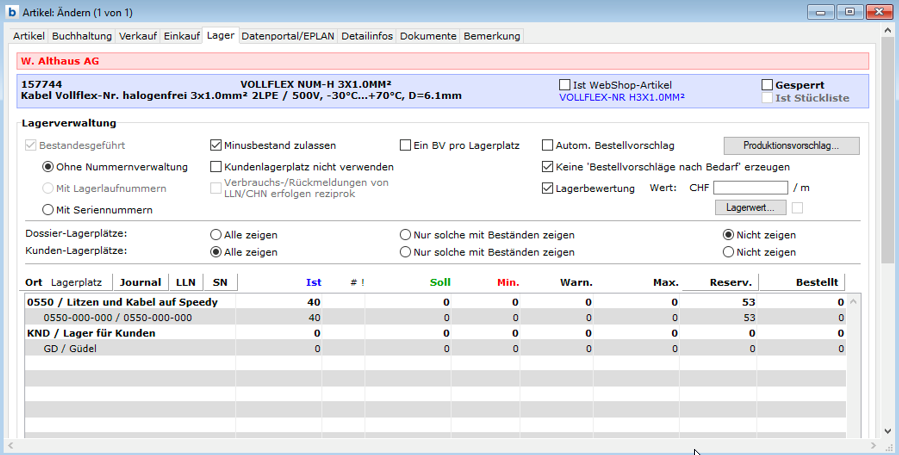Open the Dokumente tab
The width and height of the screenshot is (899, 455).
pyautogui.click(x=429, y=36)
